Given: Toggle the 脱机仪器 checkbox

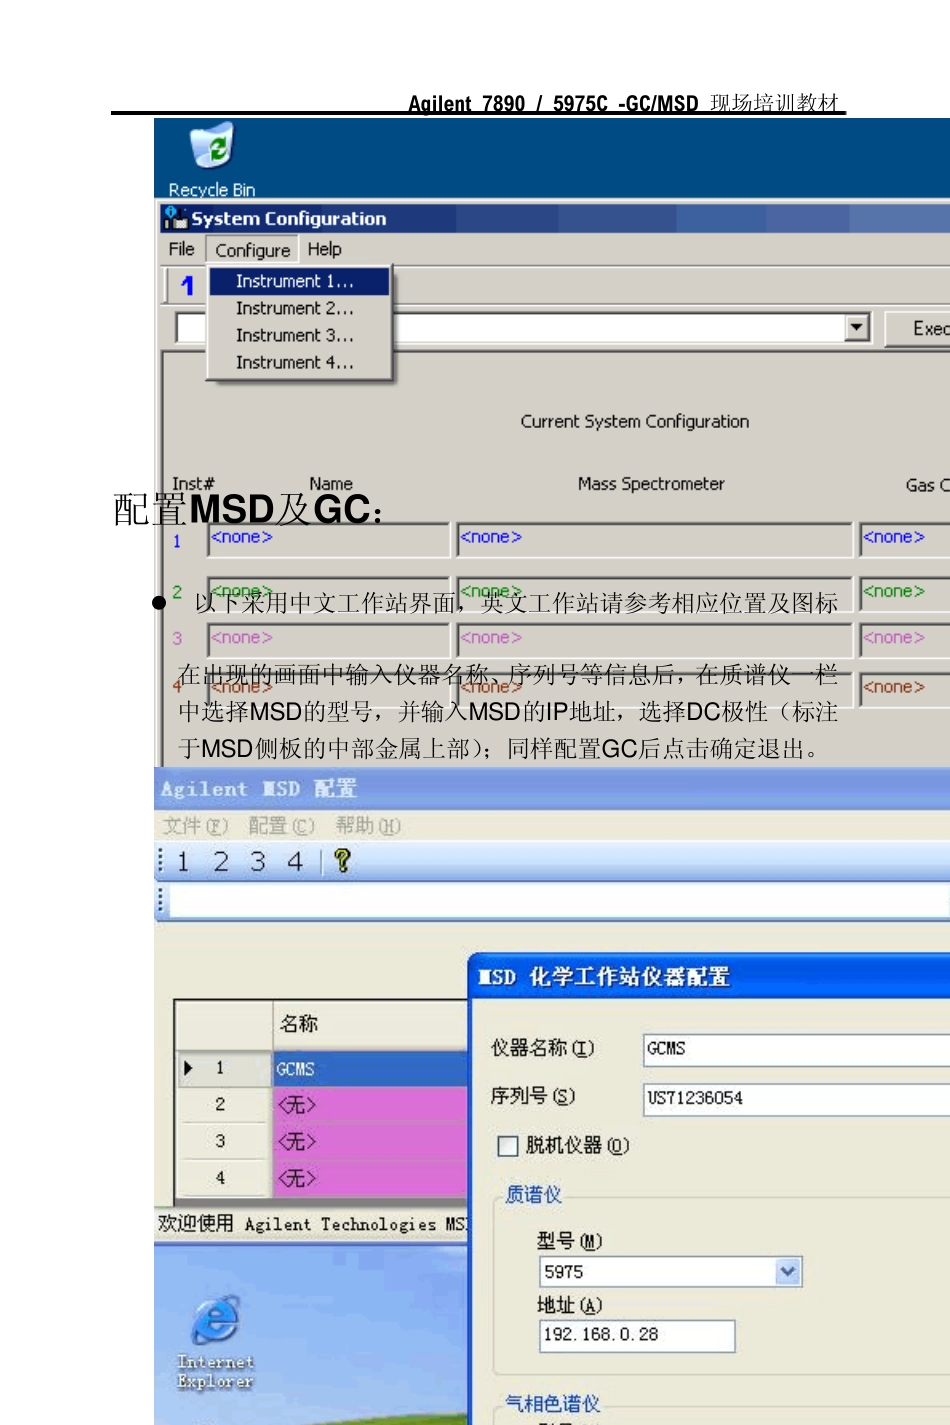Looking at the screenshot, I should point(508,1146).
